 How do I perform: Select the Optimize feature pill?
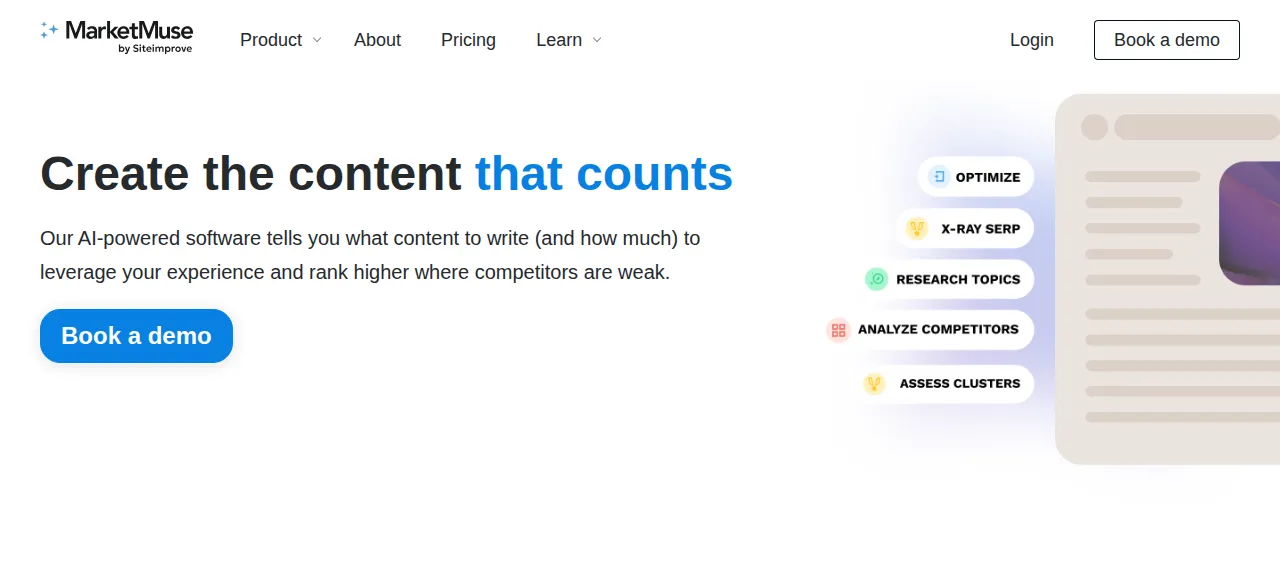976,177
